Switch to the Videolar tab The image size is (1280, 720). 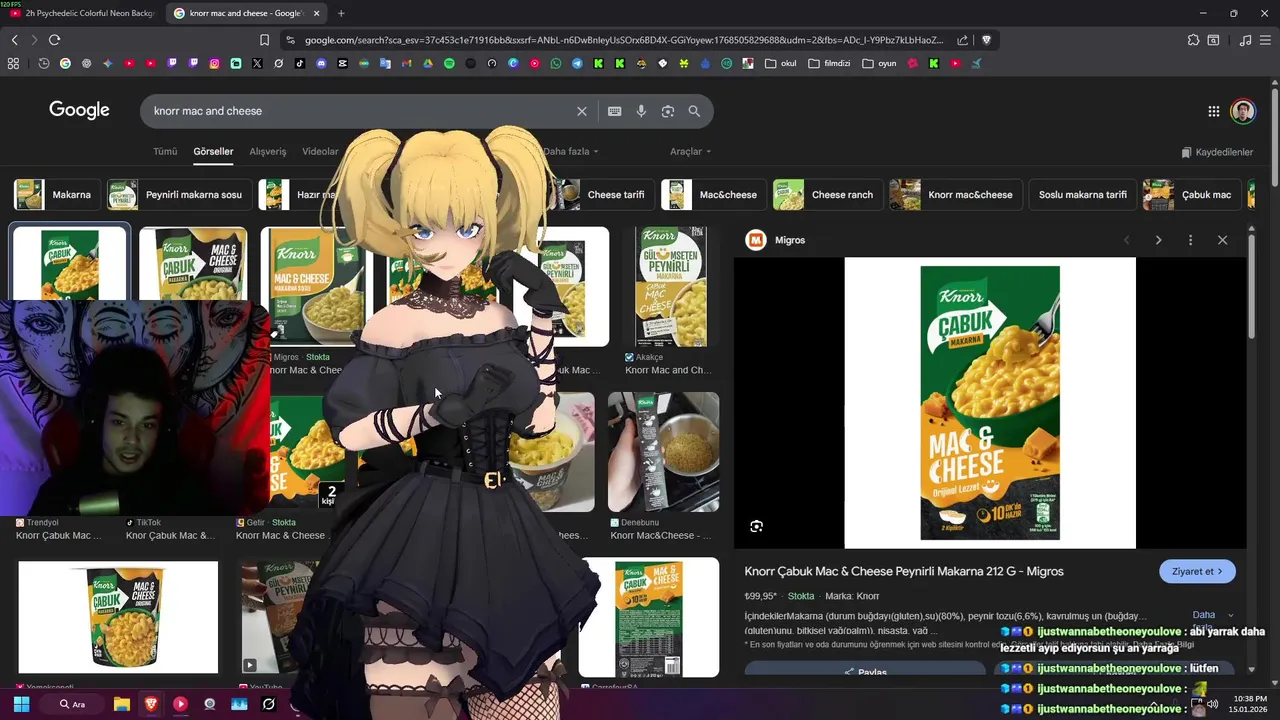tap(320, 152)
